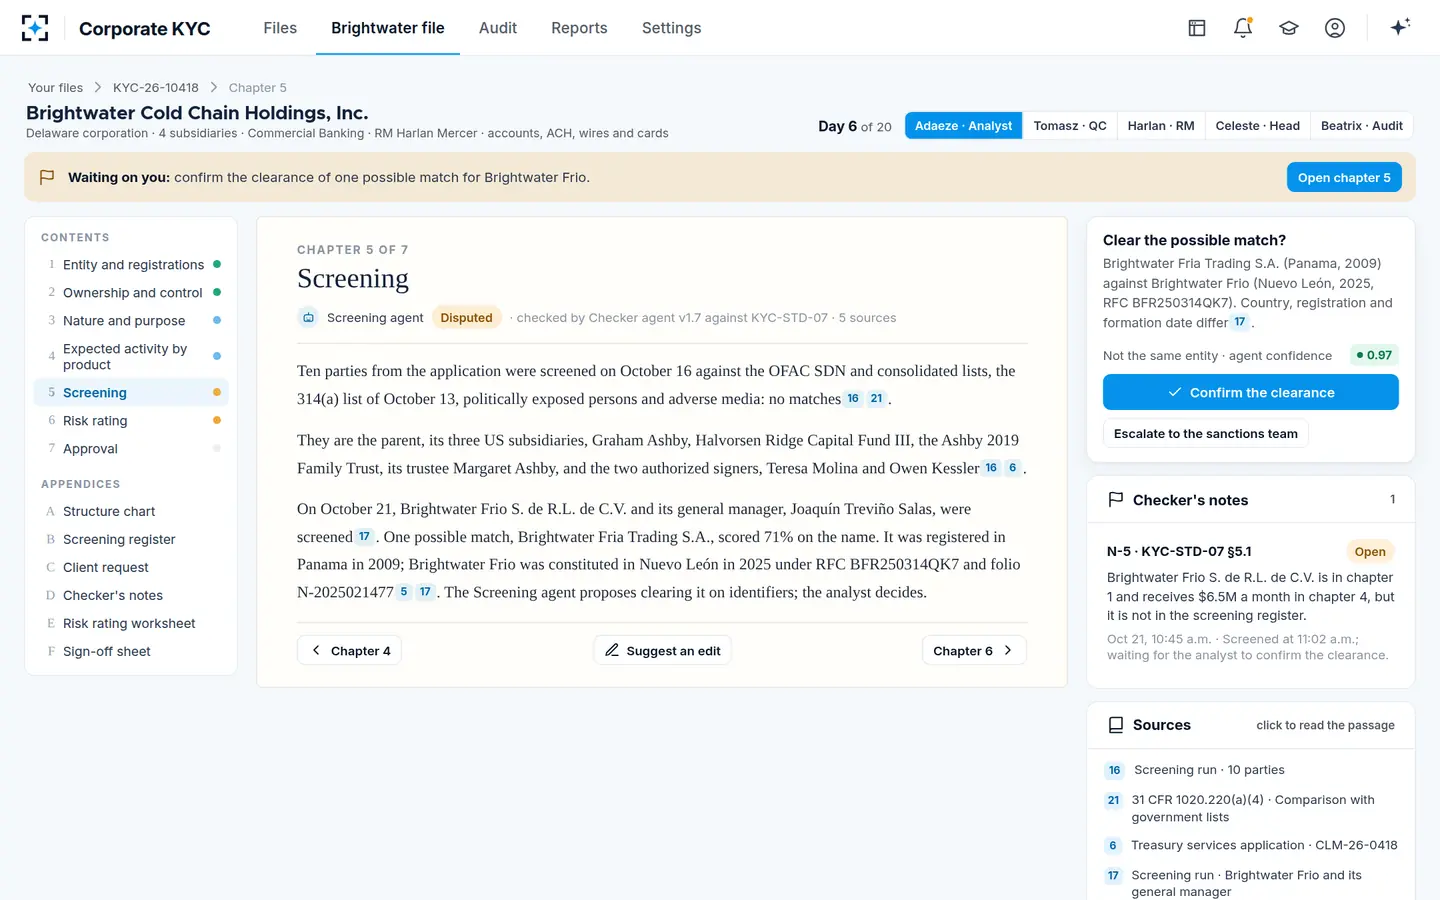Switch to the Audit tab
1440x900 pixels.
[x=498, y=28]
